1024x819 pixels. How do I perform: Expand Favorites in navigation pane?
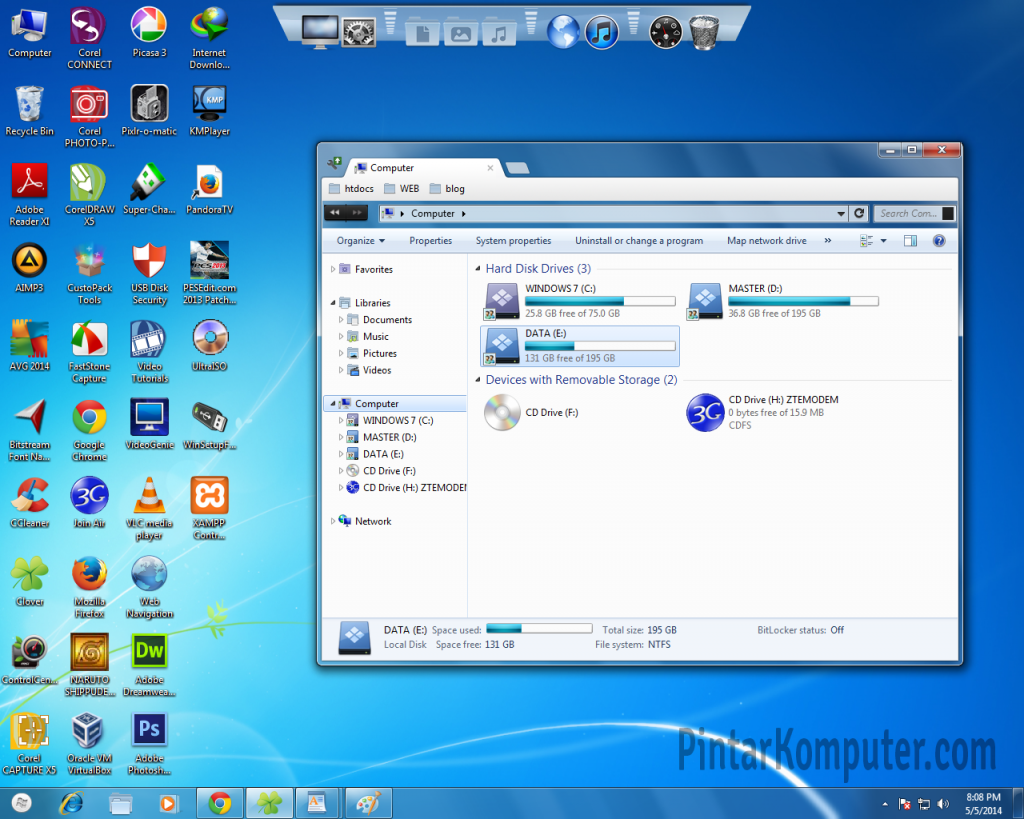pos(333,269)
